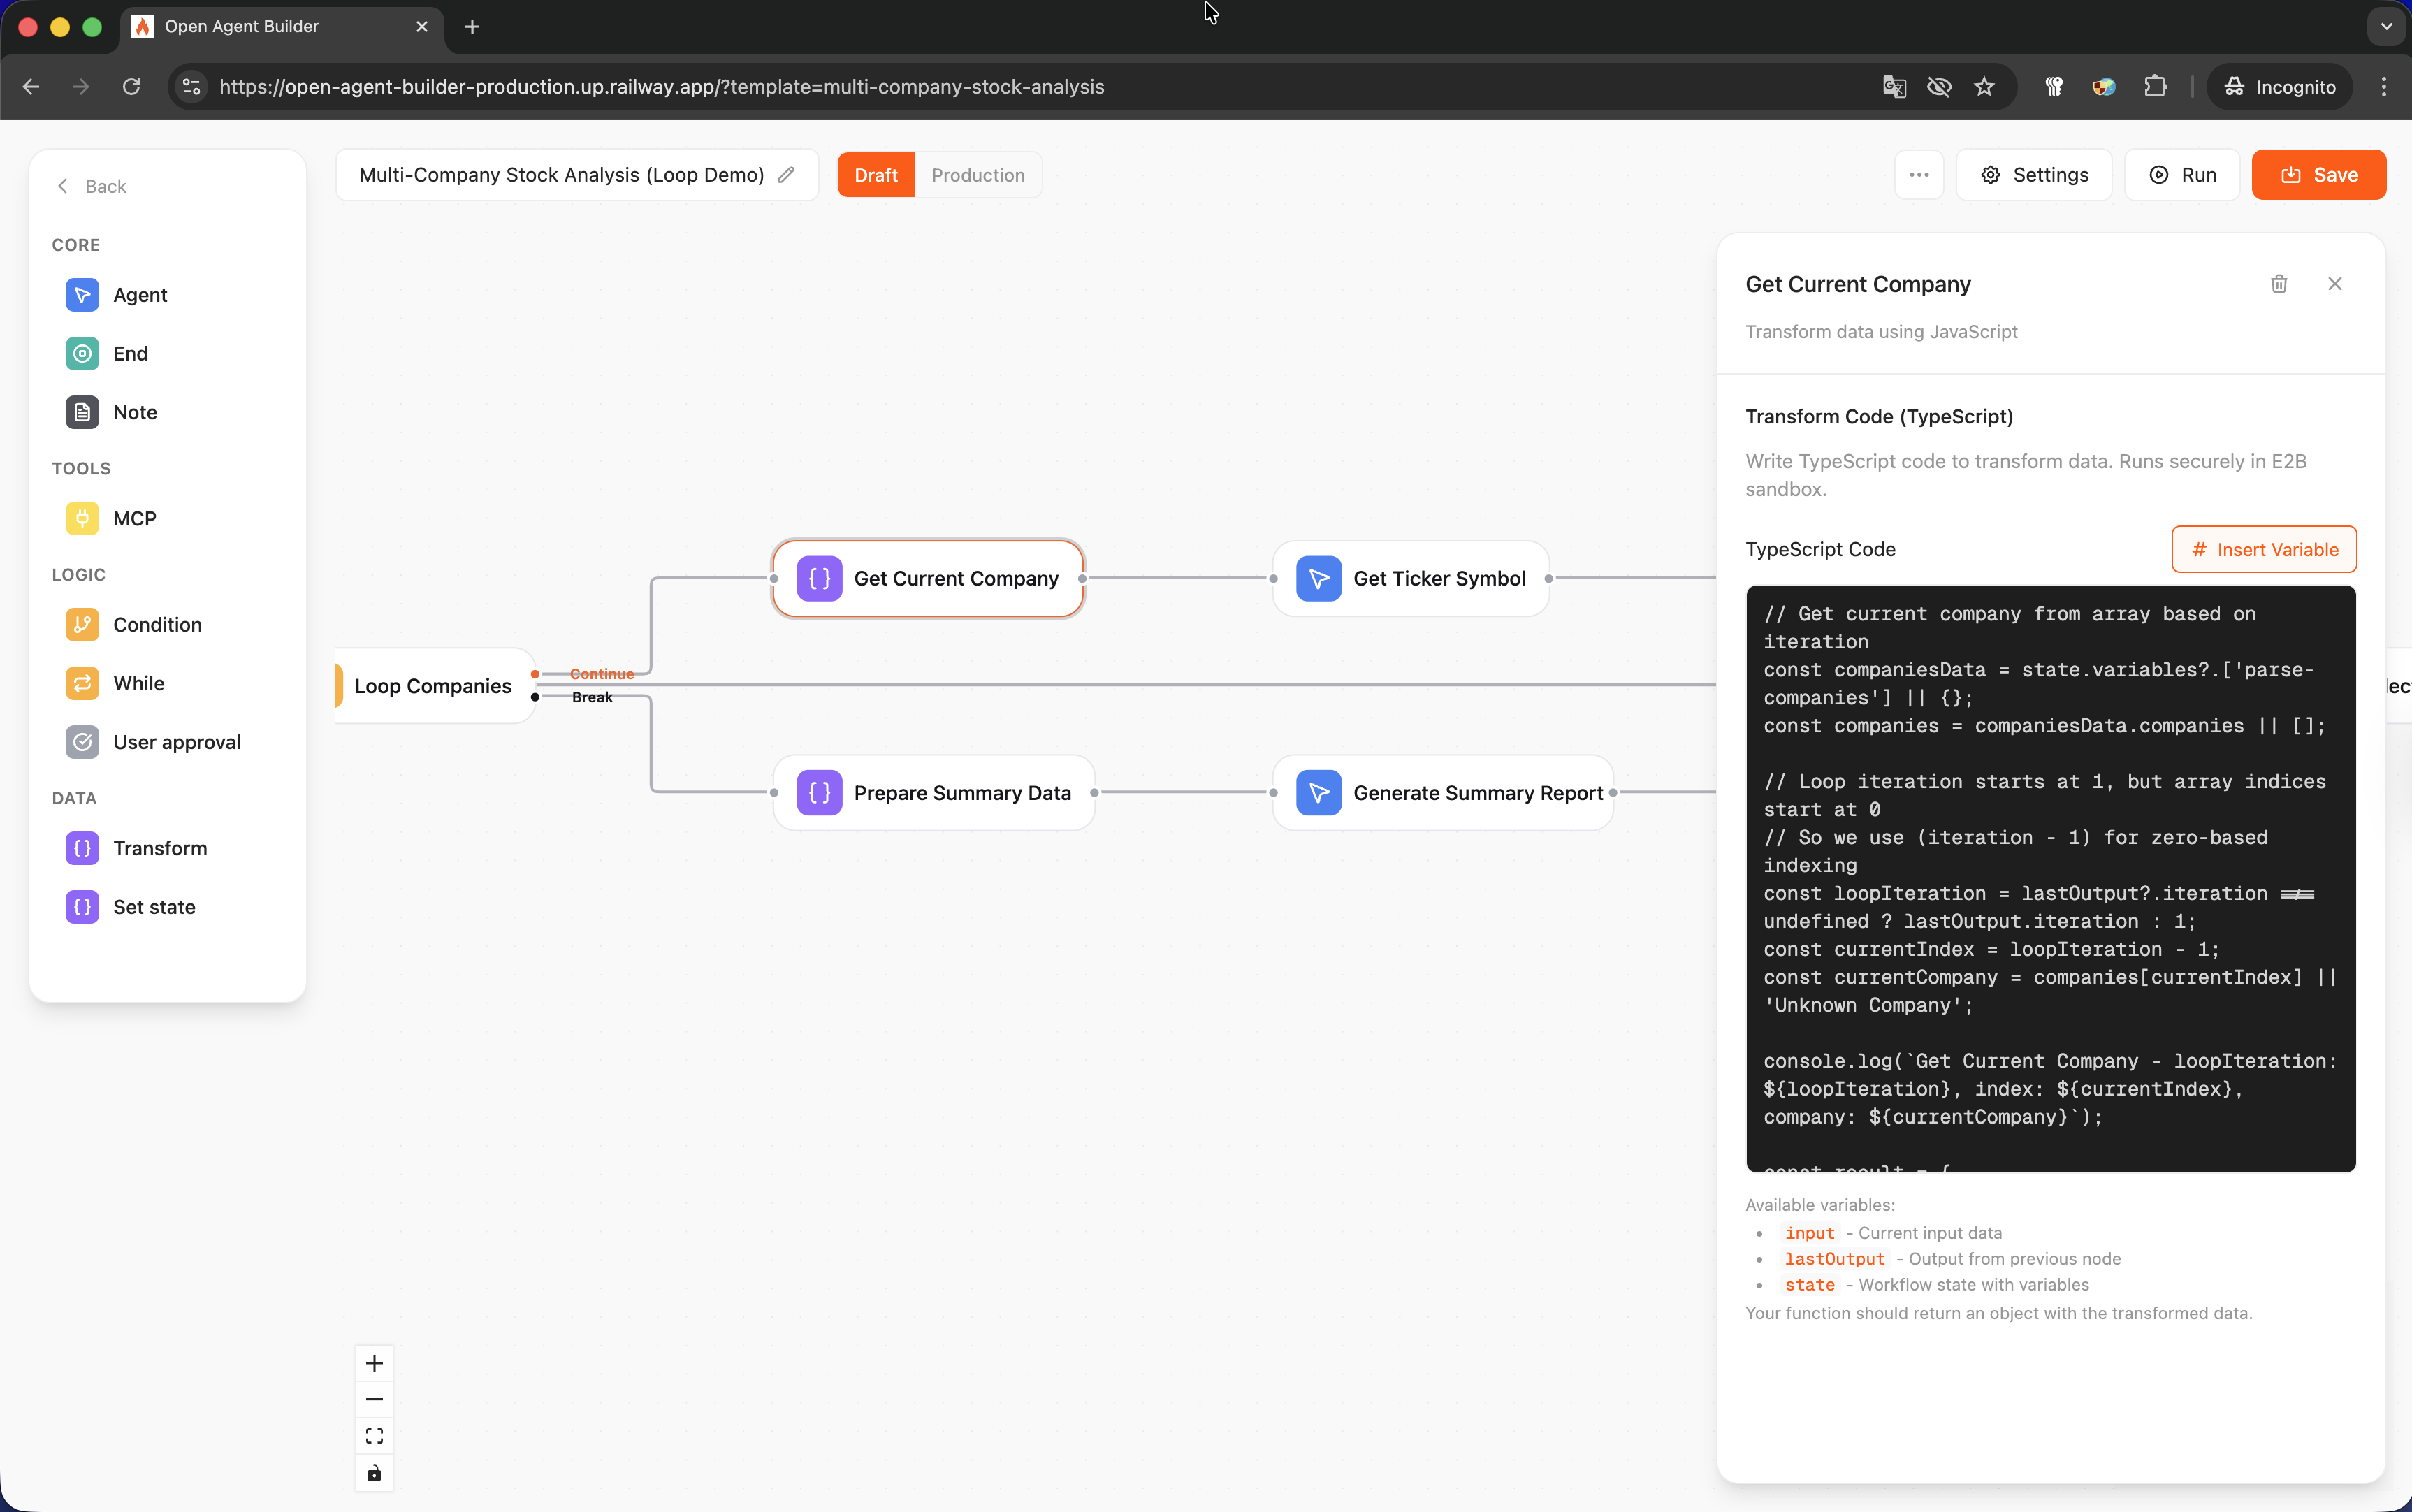The height and width of the screenshot is (1512, 2412).
Task: Choose the Condition logic node
Action: 157,625
